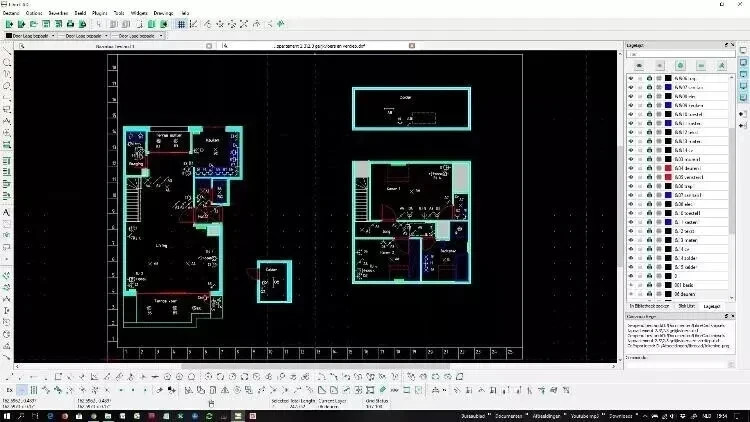
Task: Click float button of layer list panel header
Action: click(726, 45)
